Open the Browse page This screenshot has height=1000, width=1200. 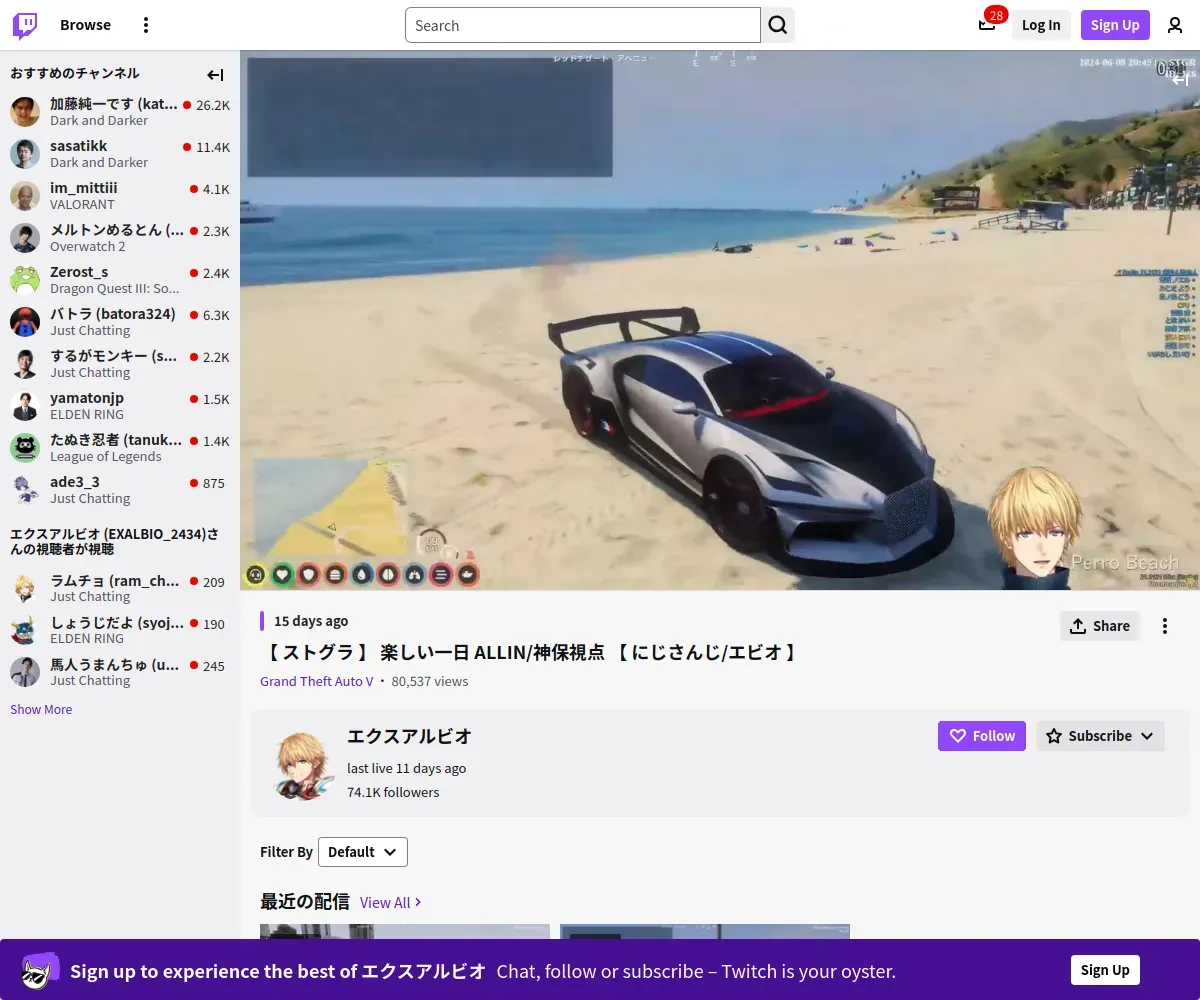(85, 25)
